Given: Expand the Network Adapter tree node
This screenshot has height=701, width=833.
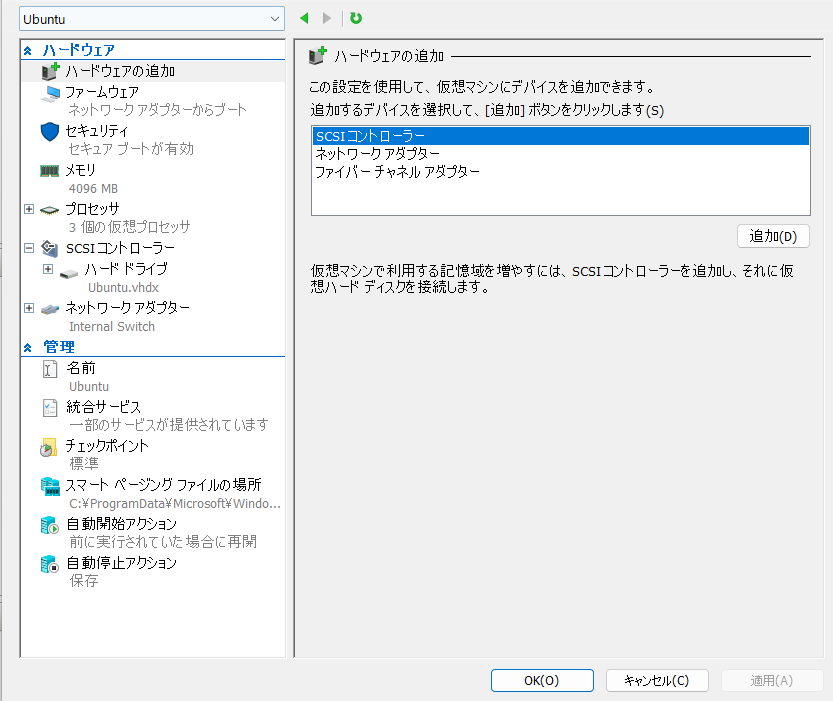Looking at the screenshot, I should coord(29,308).
